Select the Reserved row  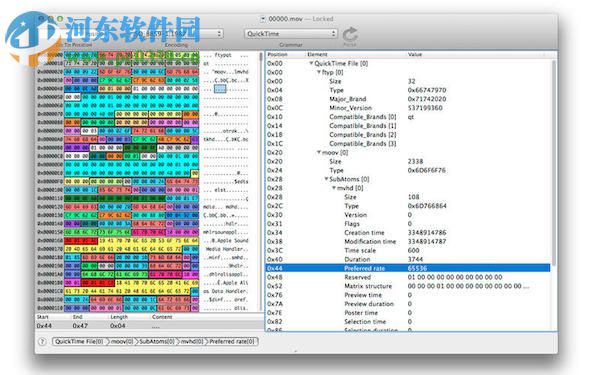coord(408,277)
